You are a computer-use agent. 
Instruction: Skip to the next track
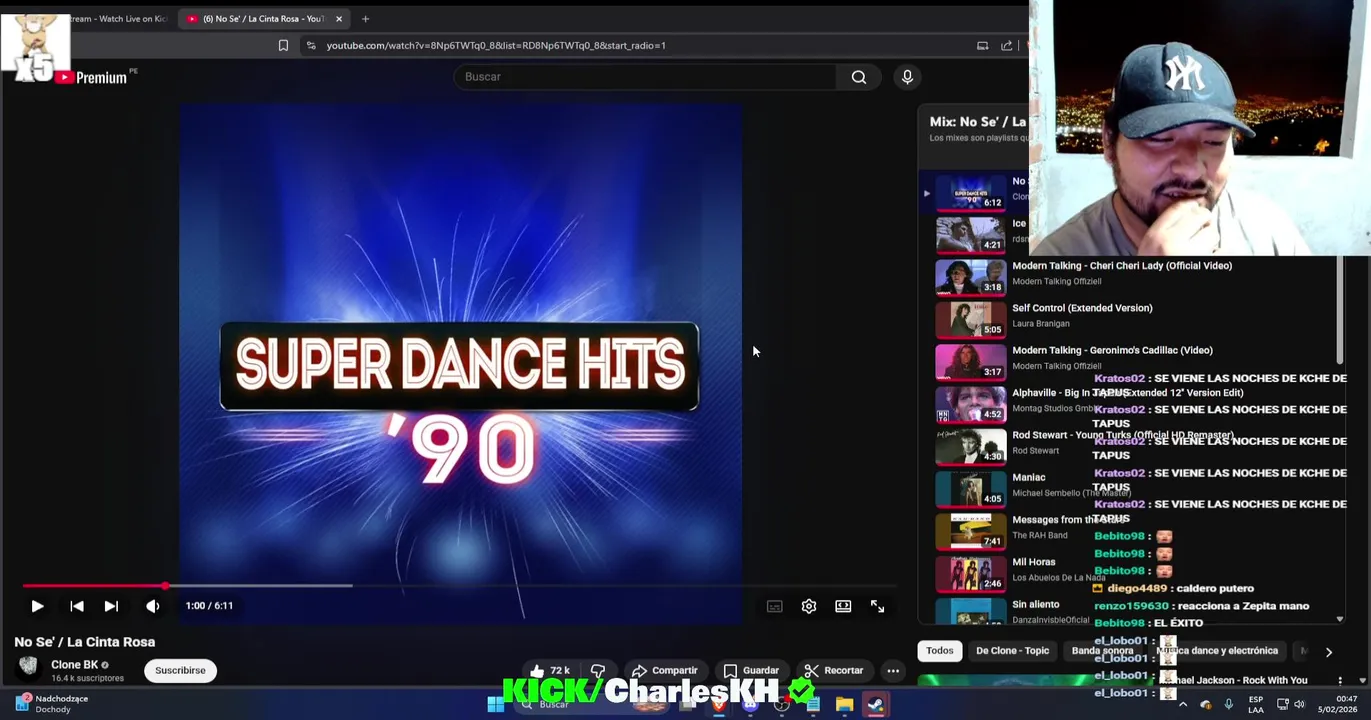[111, 606]
